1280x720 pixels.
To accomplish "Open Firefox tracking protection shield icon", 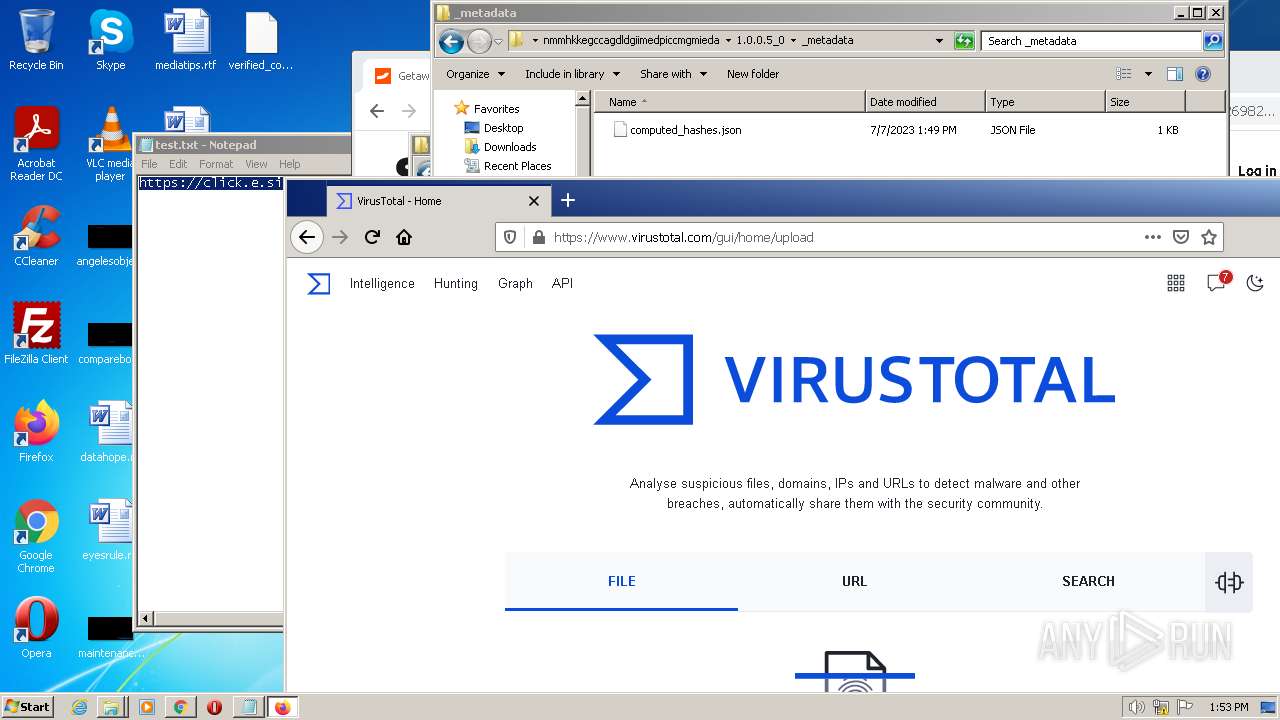I will pyautogui.click(x=510, y=237).
